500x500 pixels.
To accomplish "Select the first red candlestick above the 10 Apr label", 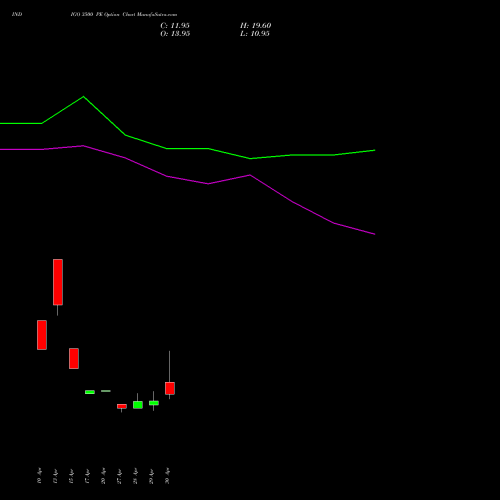I will (42, 335).
